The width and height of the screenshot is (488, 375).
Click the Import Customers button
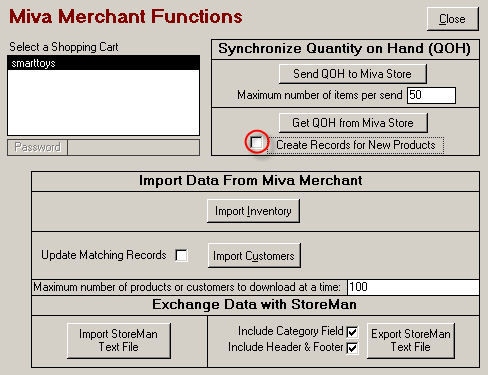(254, 256)
